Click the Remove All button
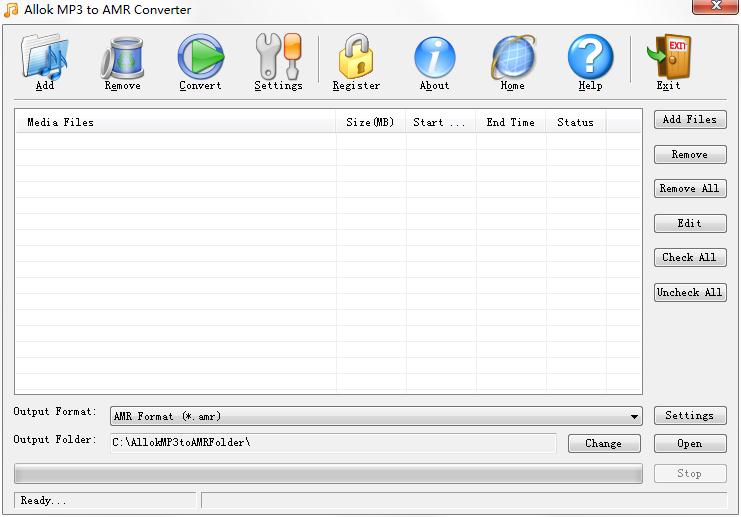This screenshot has width=741, height=517. pos(689,189)
